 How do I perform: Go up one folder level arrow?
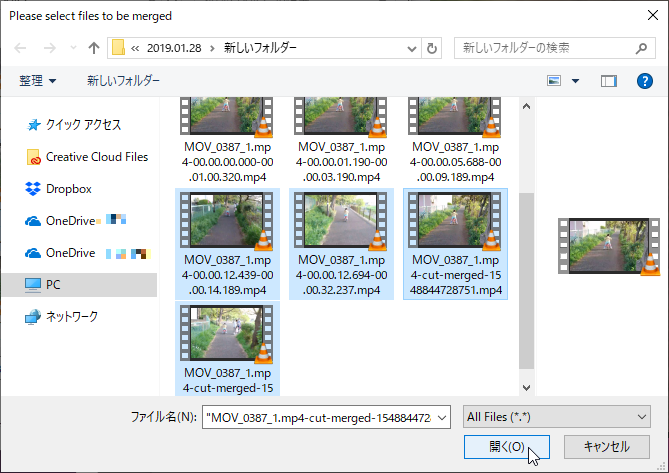coord(93,48)
